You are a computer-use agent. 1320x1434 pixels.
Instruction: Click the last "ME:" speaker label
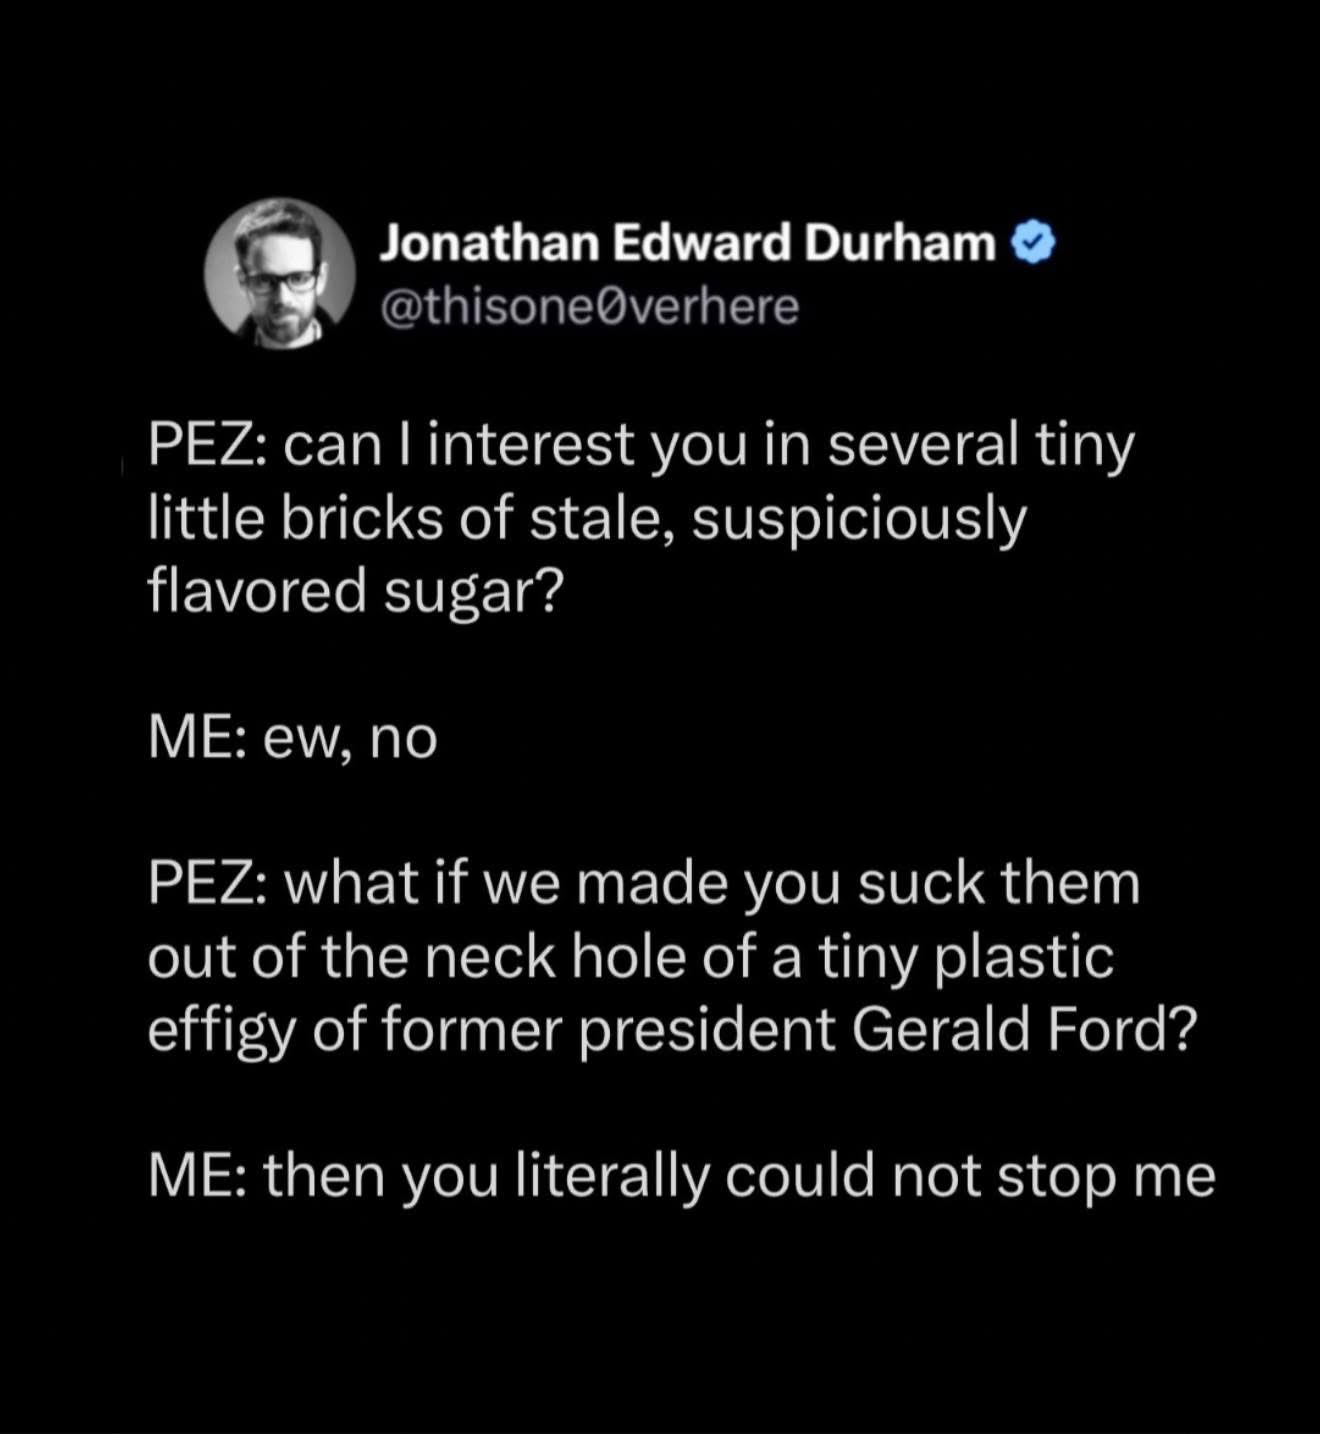tap(198, 1175)
